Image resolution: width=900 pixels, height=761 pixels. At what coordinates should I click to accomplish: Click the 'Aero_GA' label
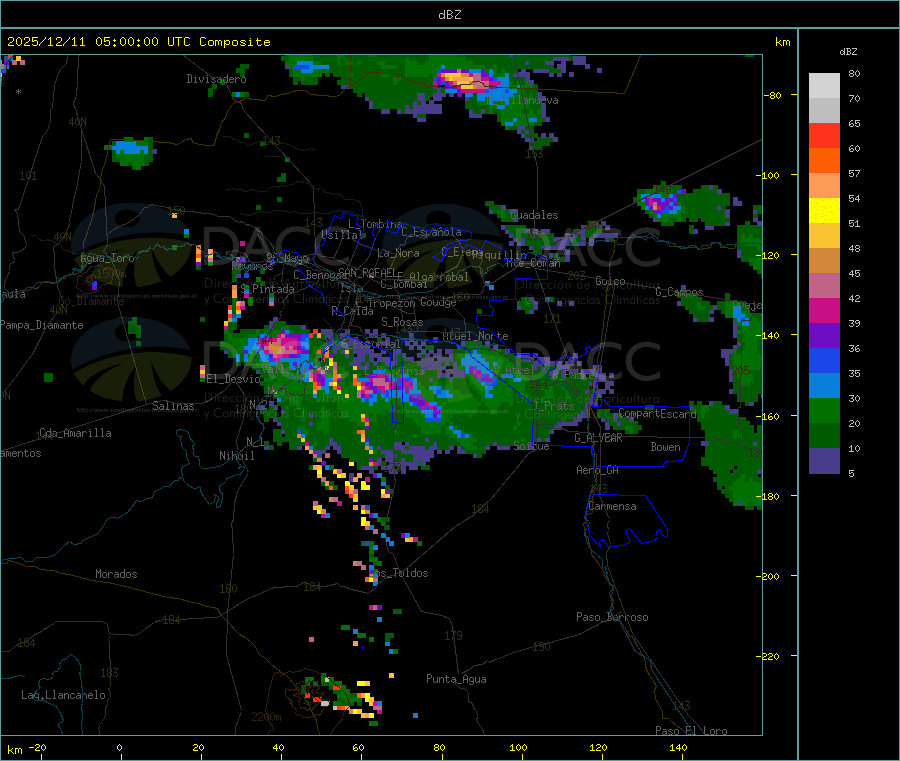coord(597,470)
